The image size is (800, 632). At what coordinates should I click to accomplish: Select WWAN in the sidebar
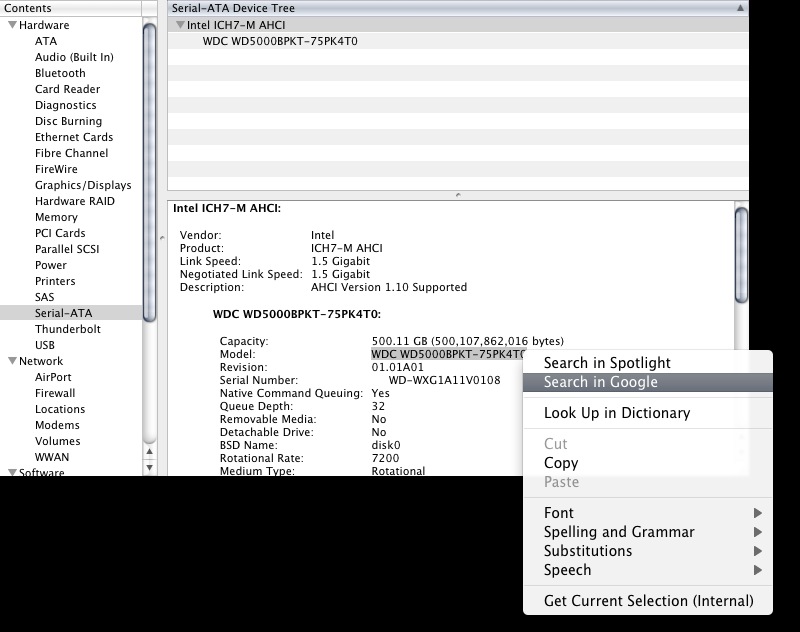(x=52, y=457)
